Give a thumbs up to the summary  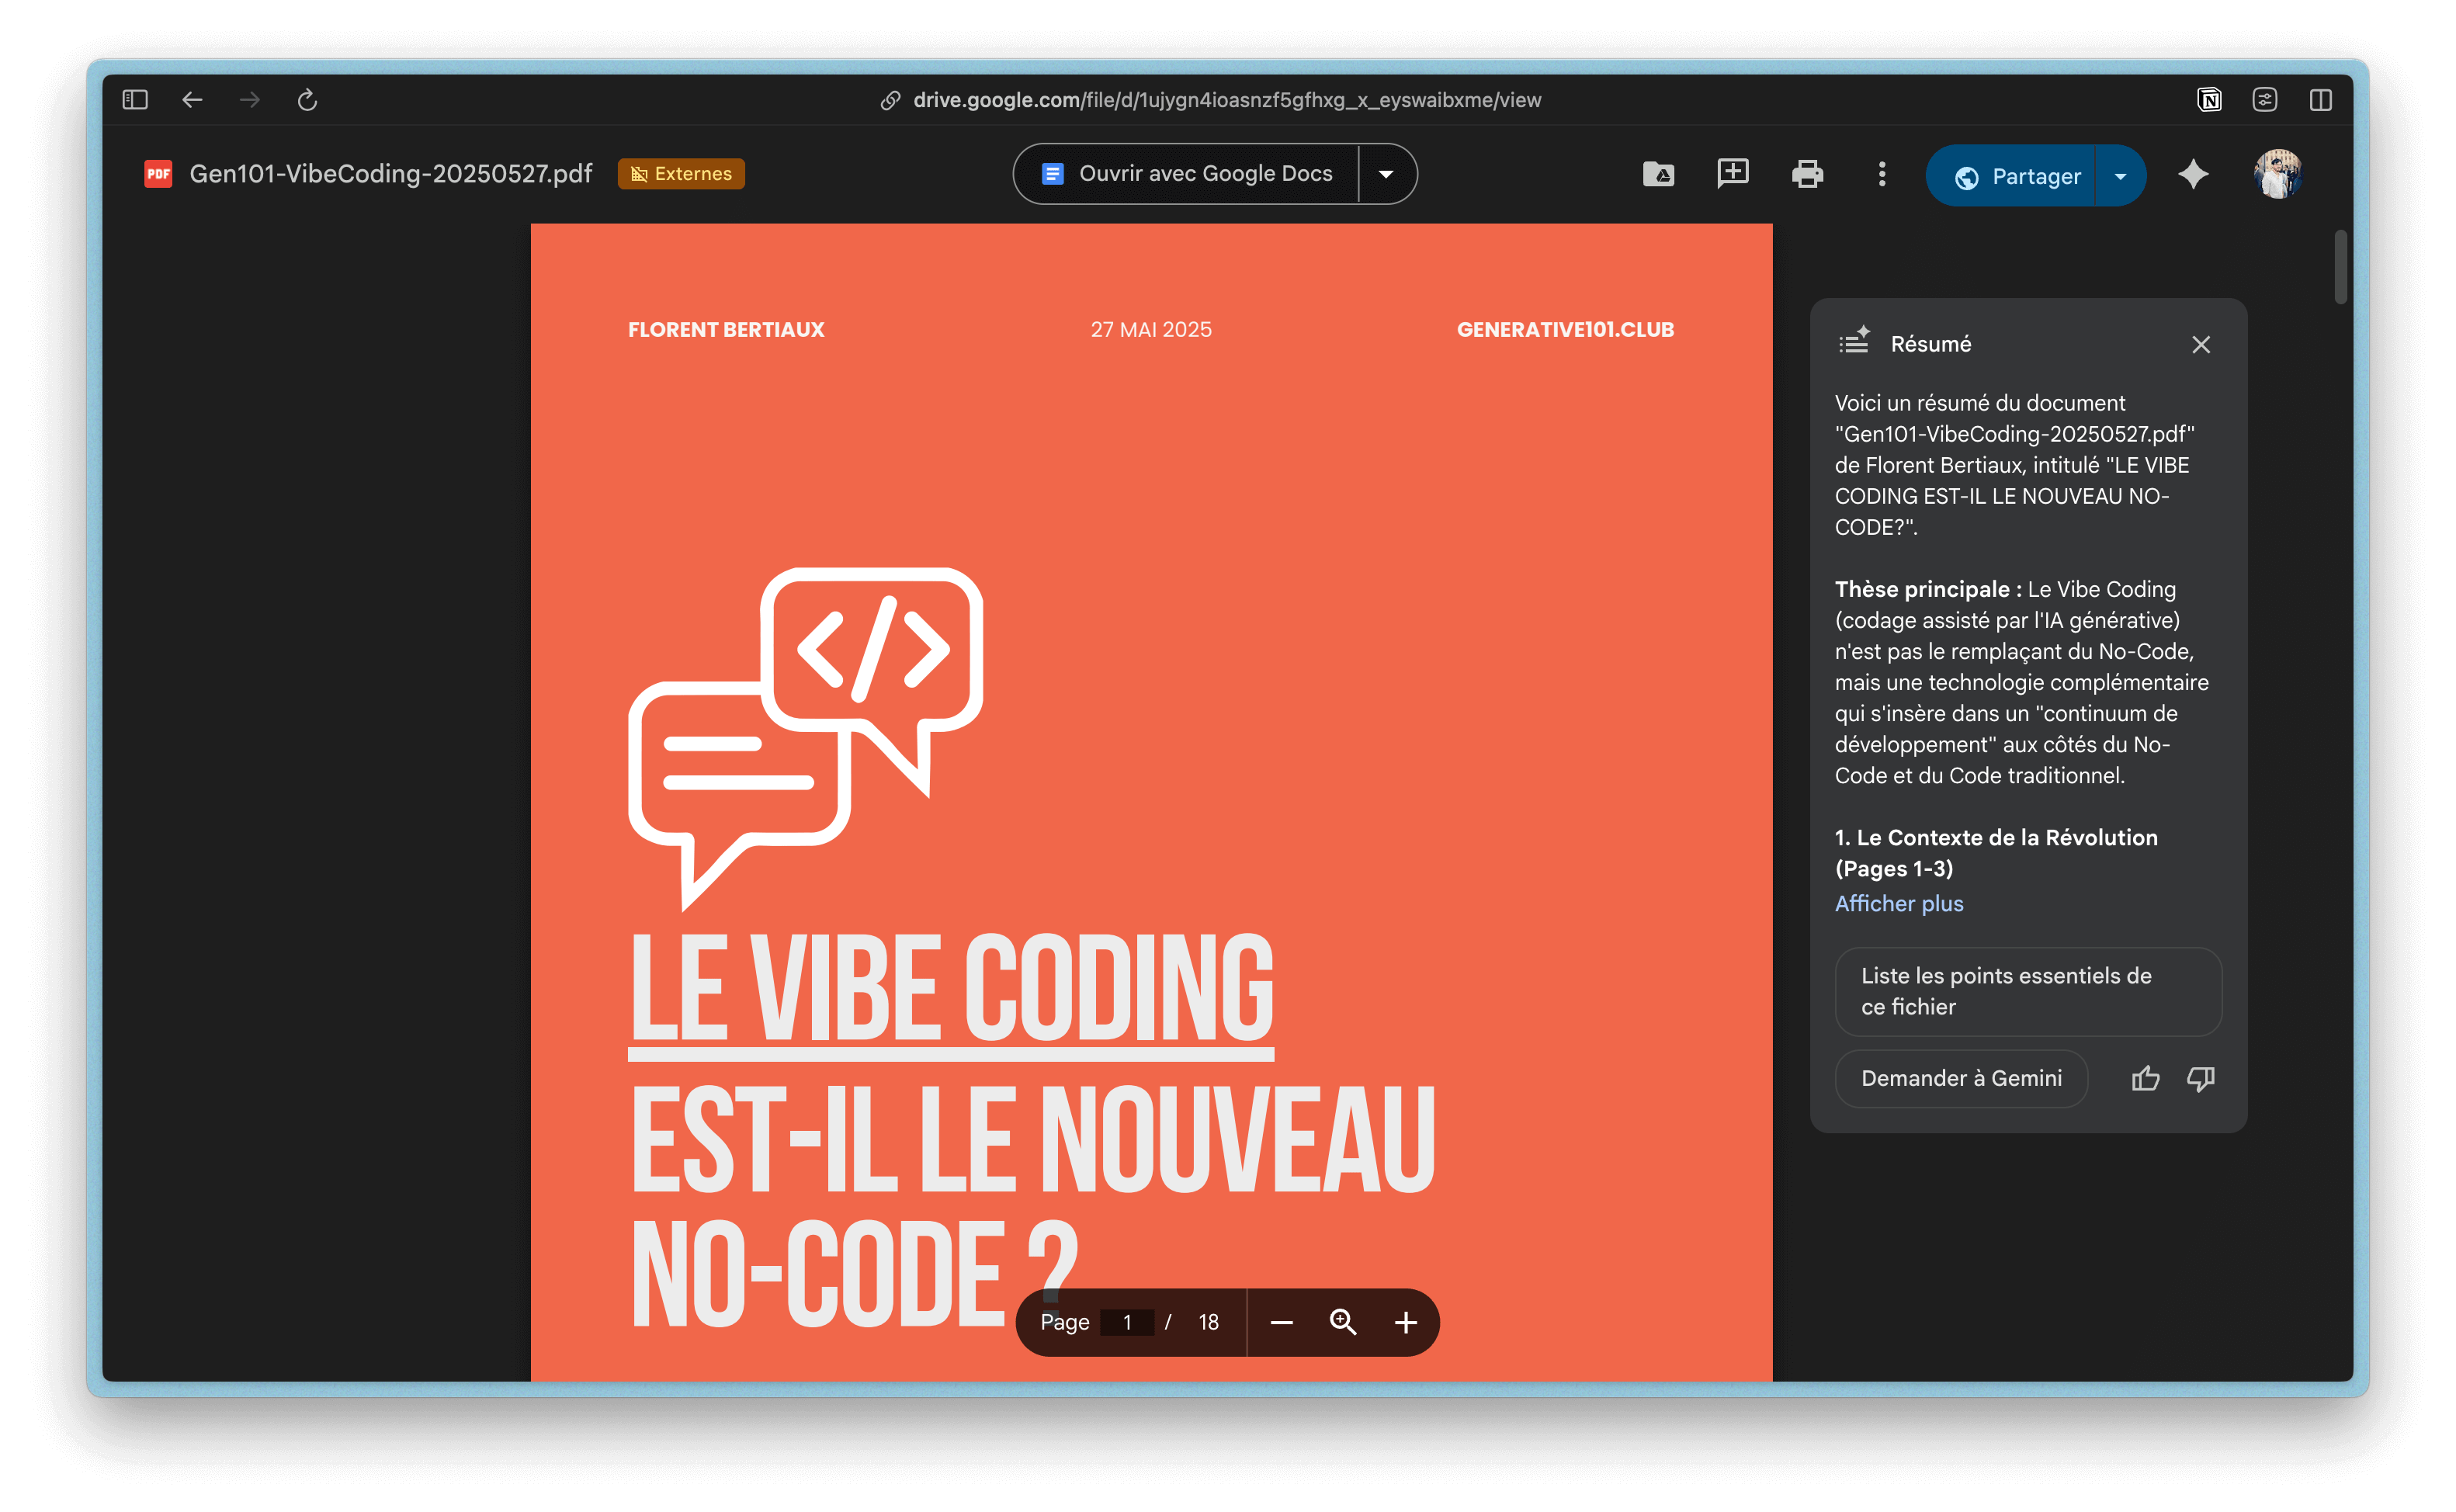(2145, 1078)
